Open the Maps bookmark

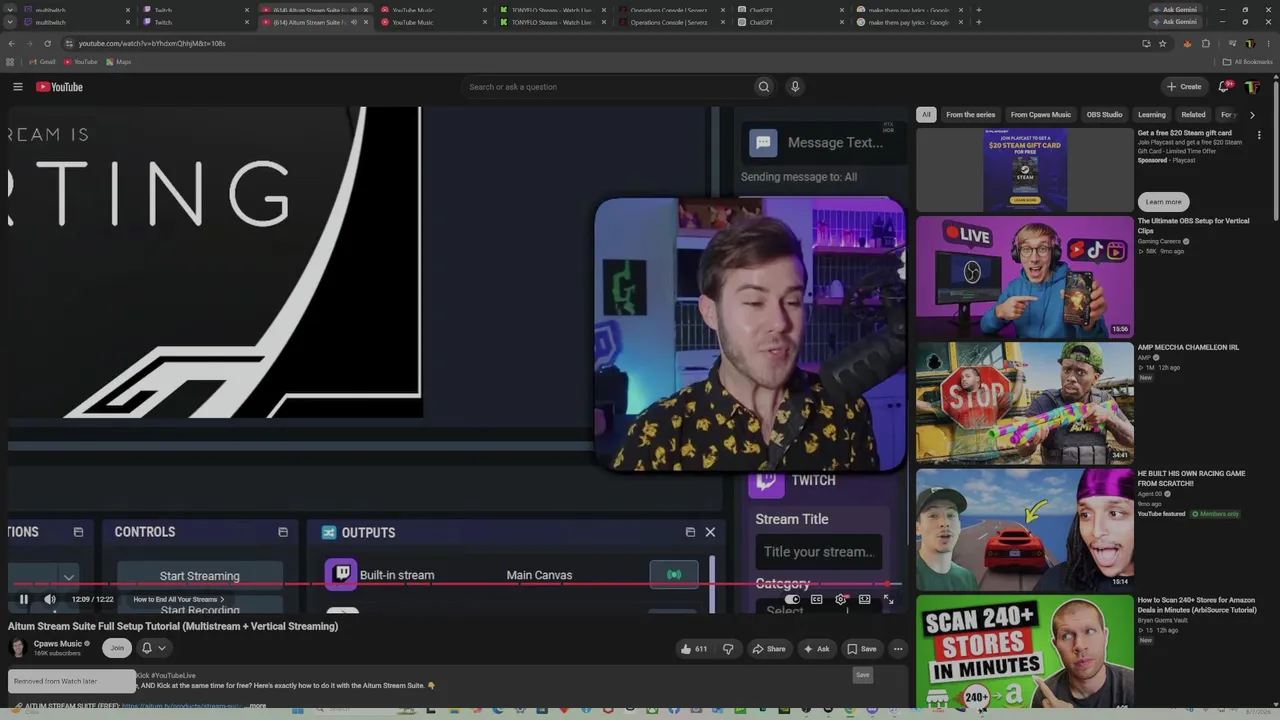coord(119,62)
